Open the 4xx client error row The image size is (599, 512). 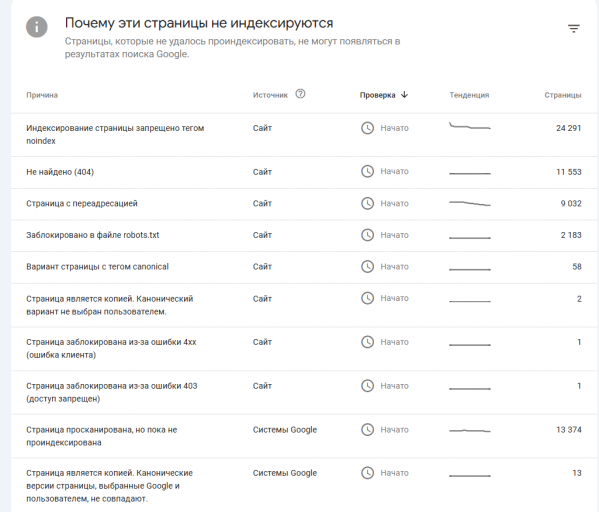click(x=304, y=348)
